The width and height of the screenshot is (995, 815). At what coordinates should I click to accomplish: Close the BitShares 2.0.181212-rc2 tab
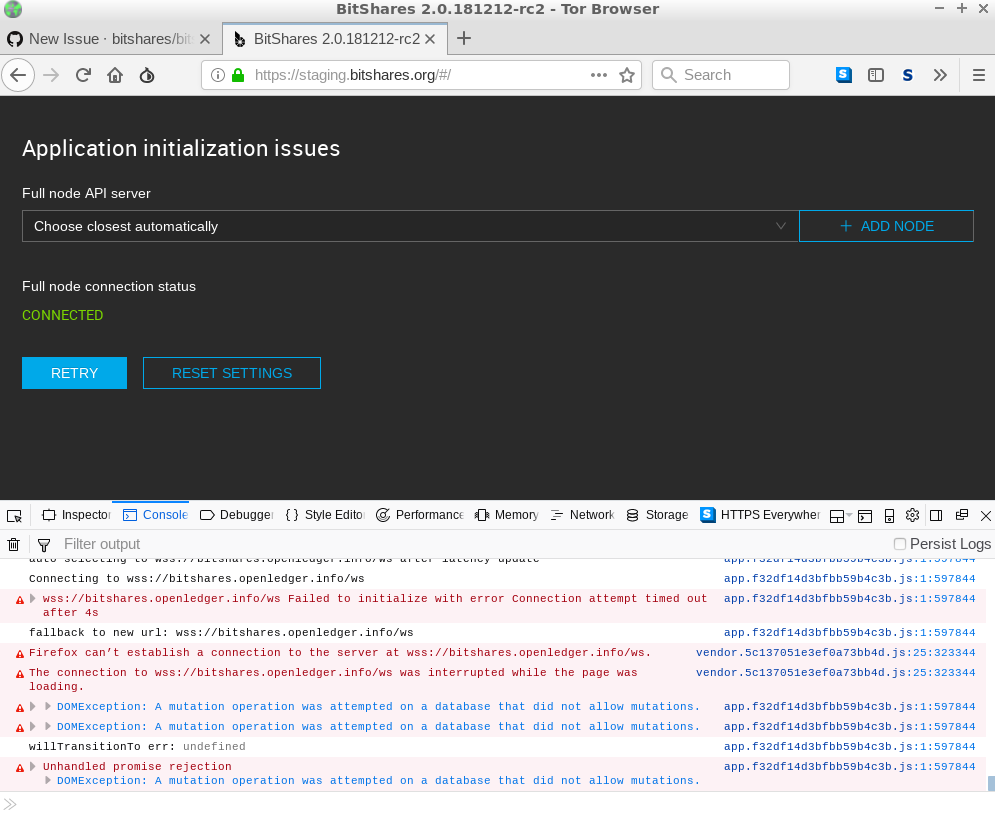pos(430,39)
